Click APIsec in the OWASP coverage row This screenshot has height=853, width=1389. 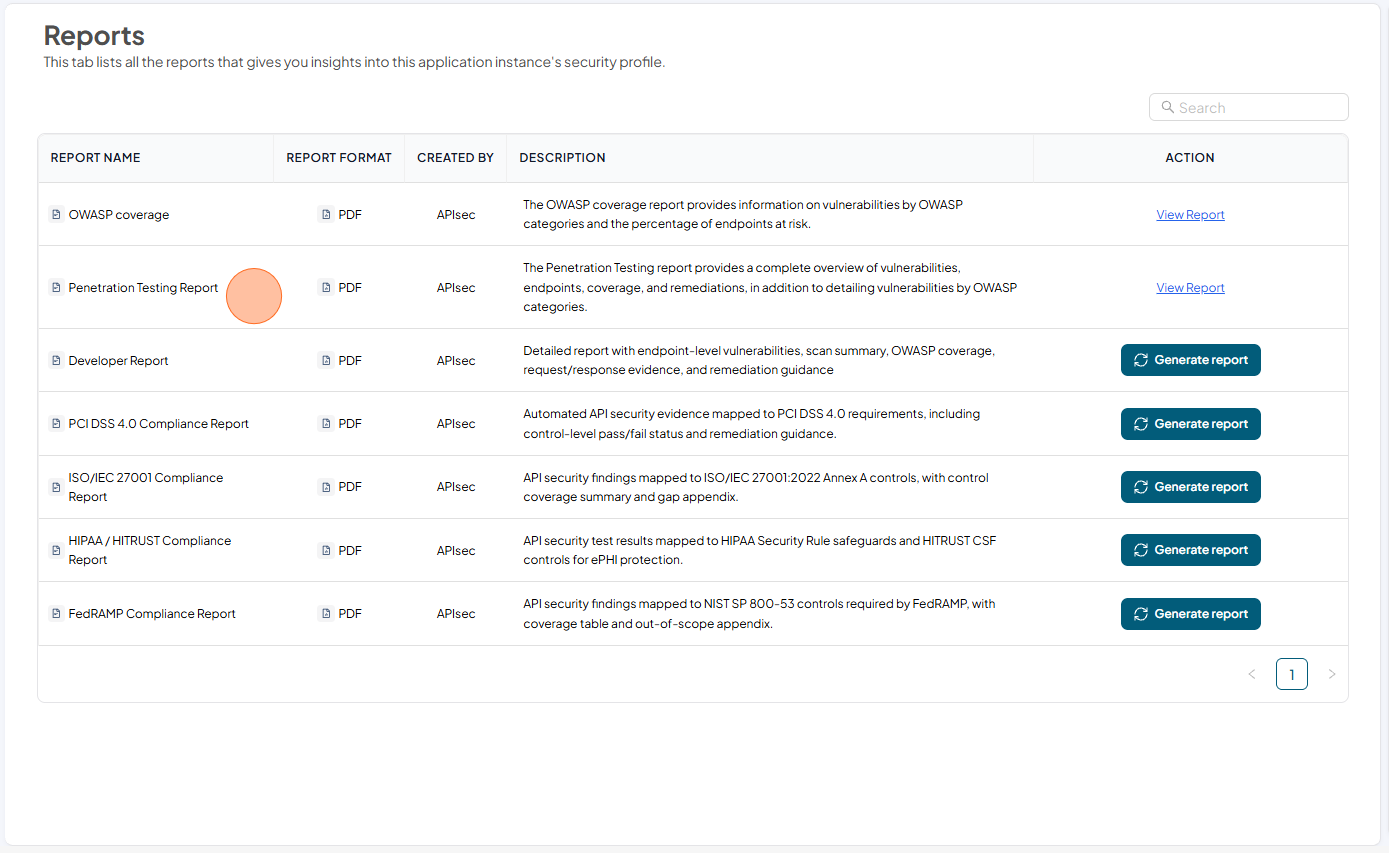(x=456, y=214)
